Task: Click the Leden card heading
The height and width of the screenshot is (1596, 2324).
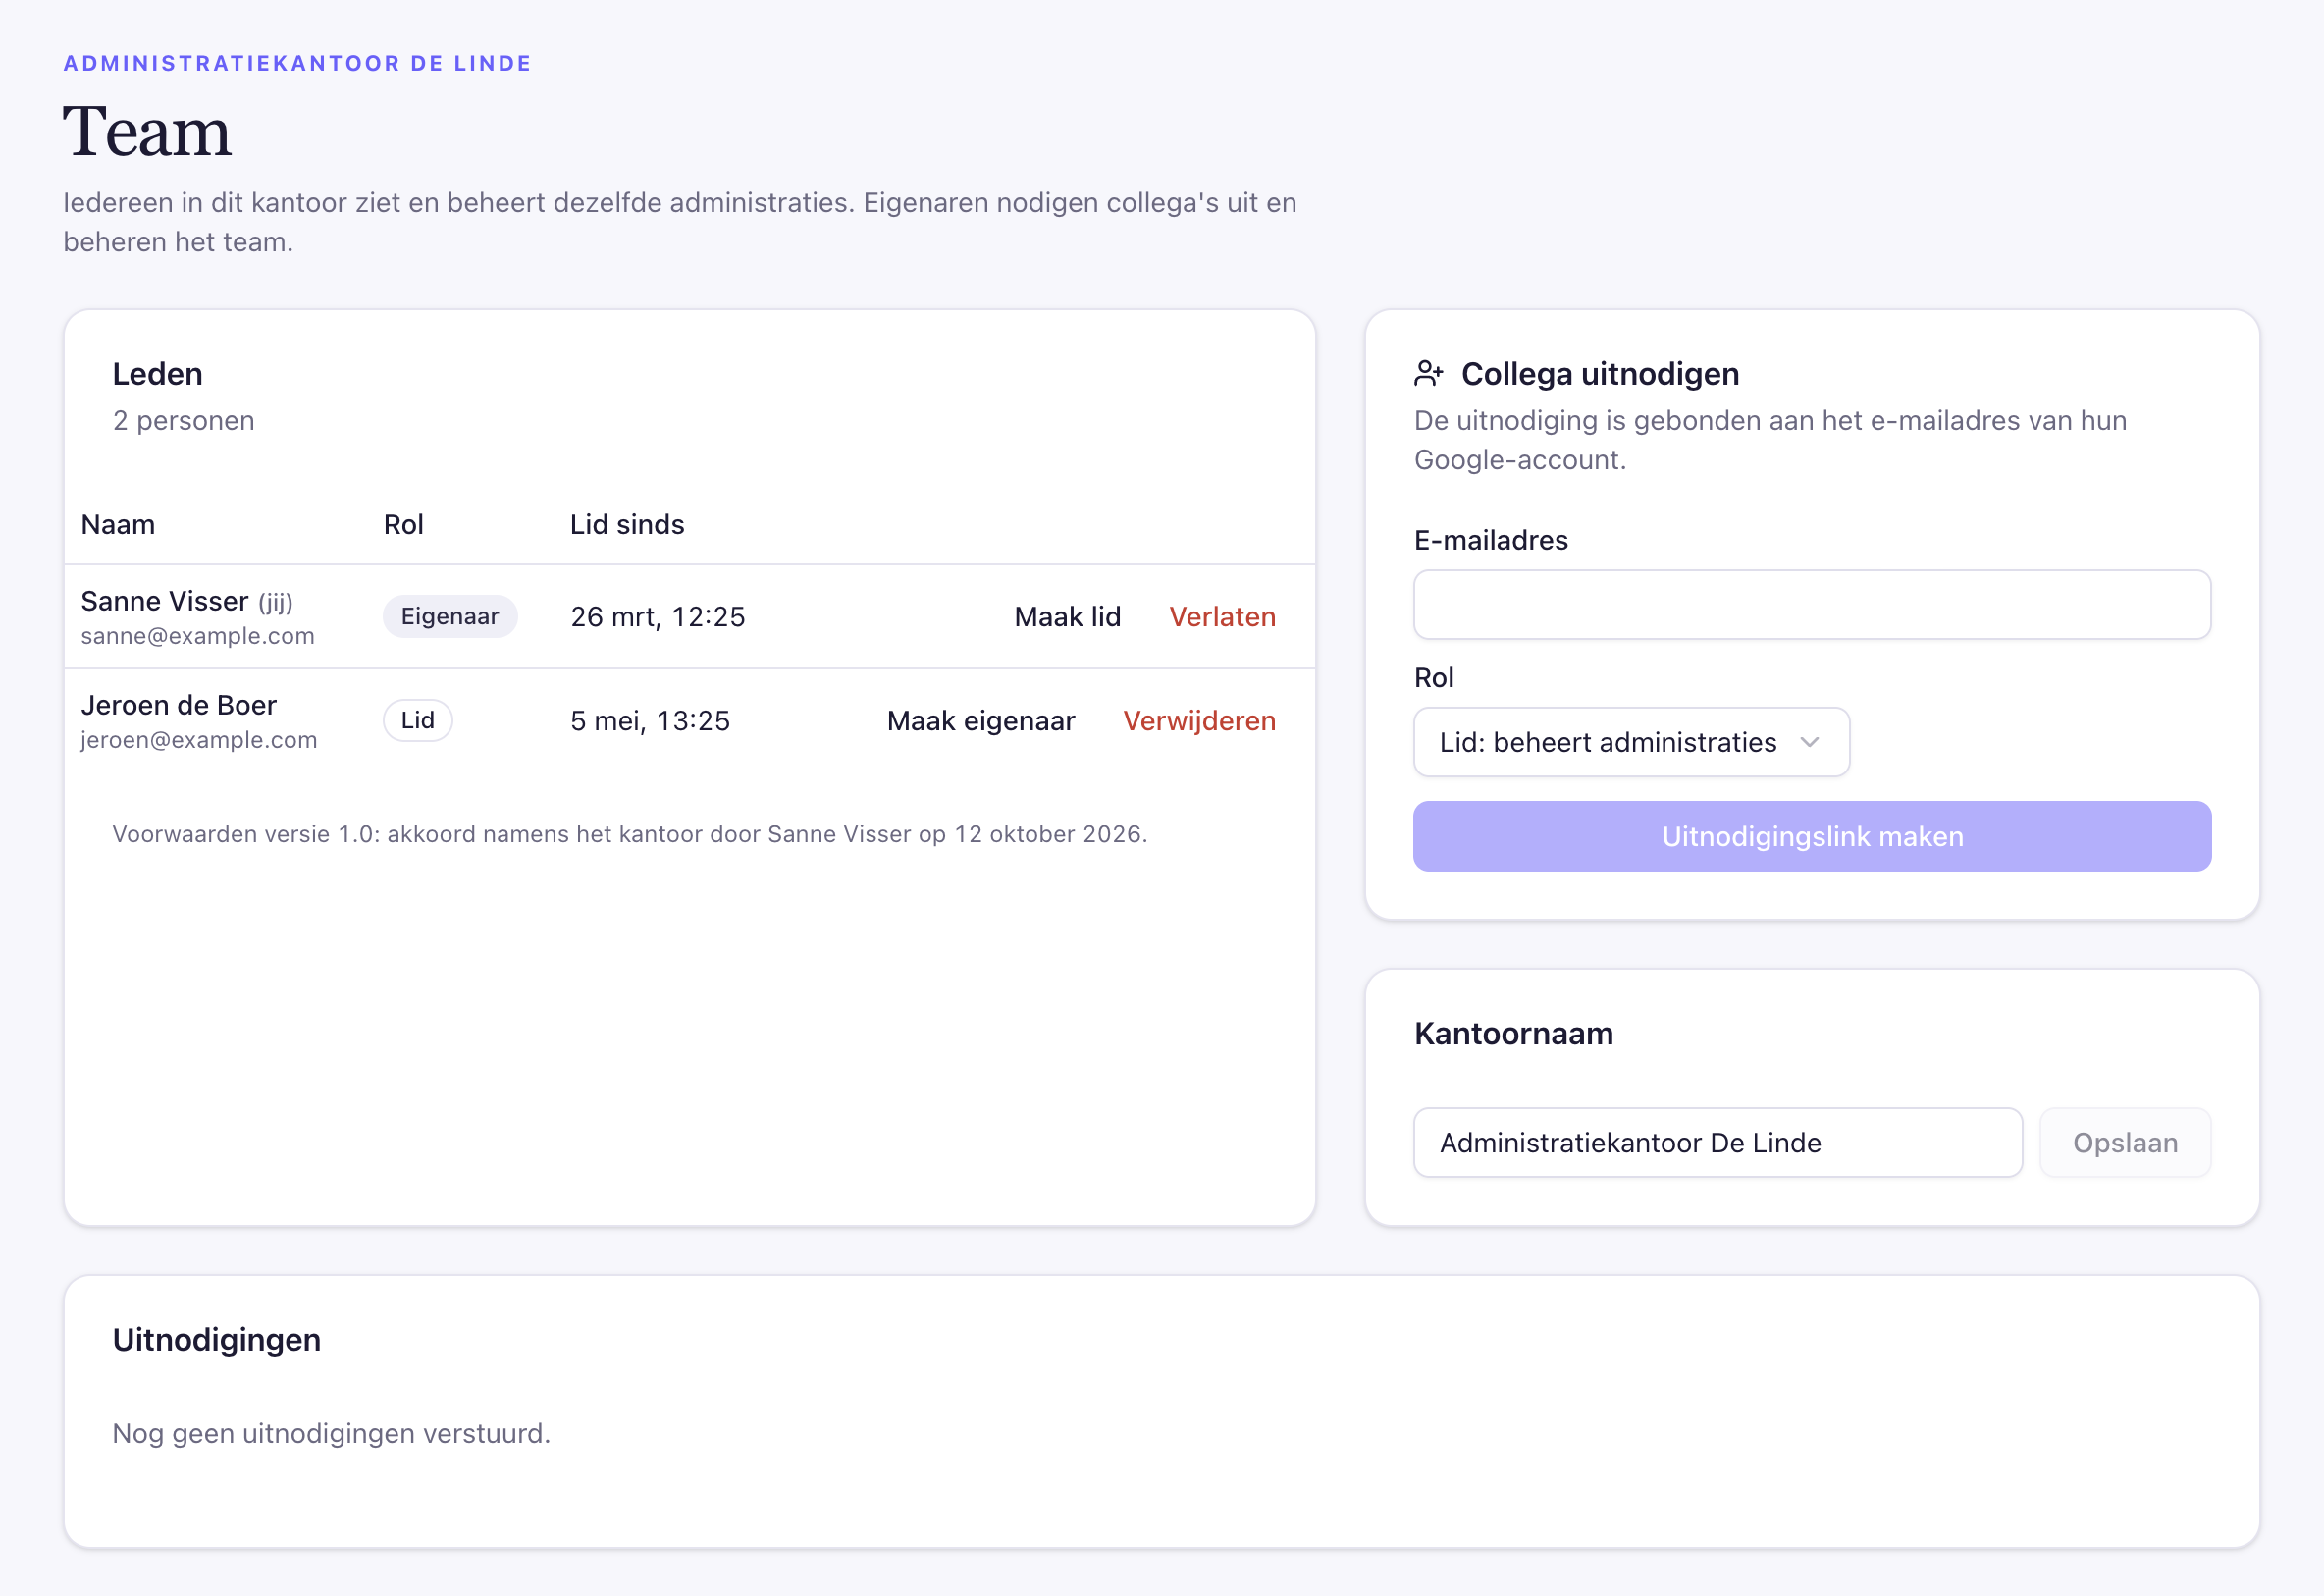Action: click(157, 374)
